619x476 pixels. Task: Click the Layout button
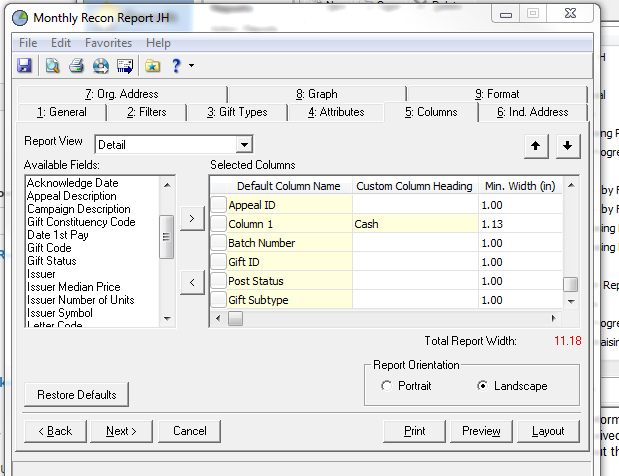(x=548, y=431)
